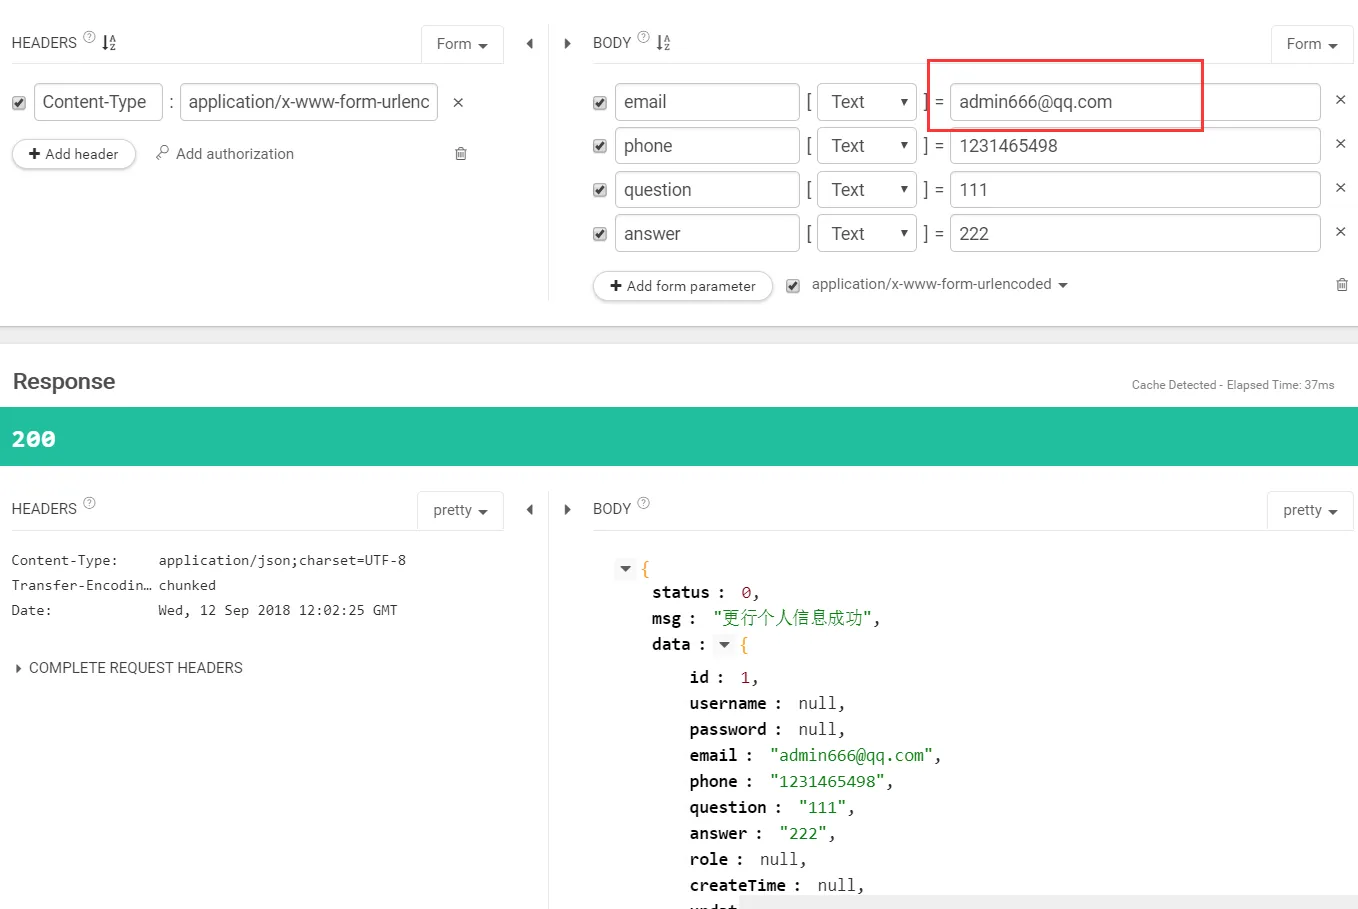
Task: Click the response BODY help icon
Action: click(643, 503)
